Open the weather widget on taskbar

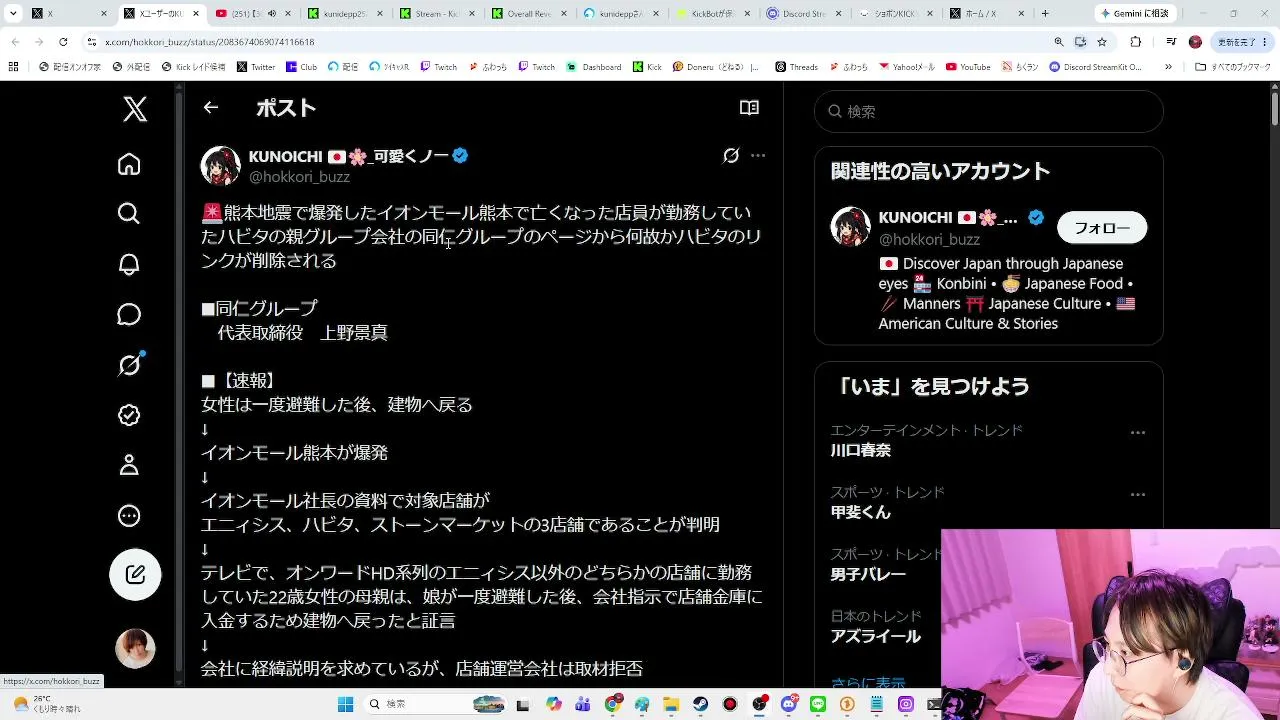point(48,704)
